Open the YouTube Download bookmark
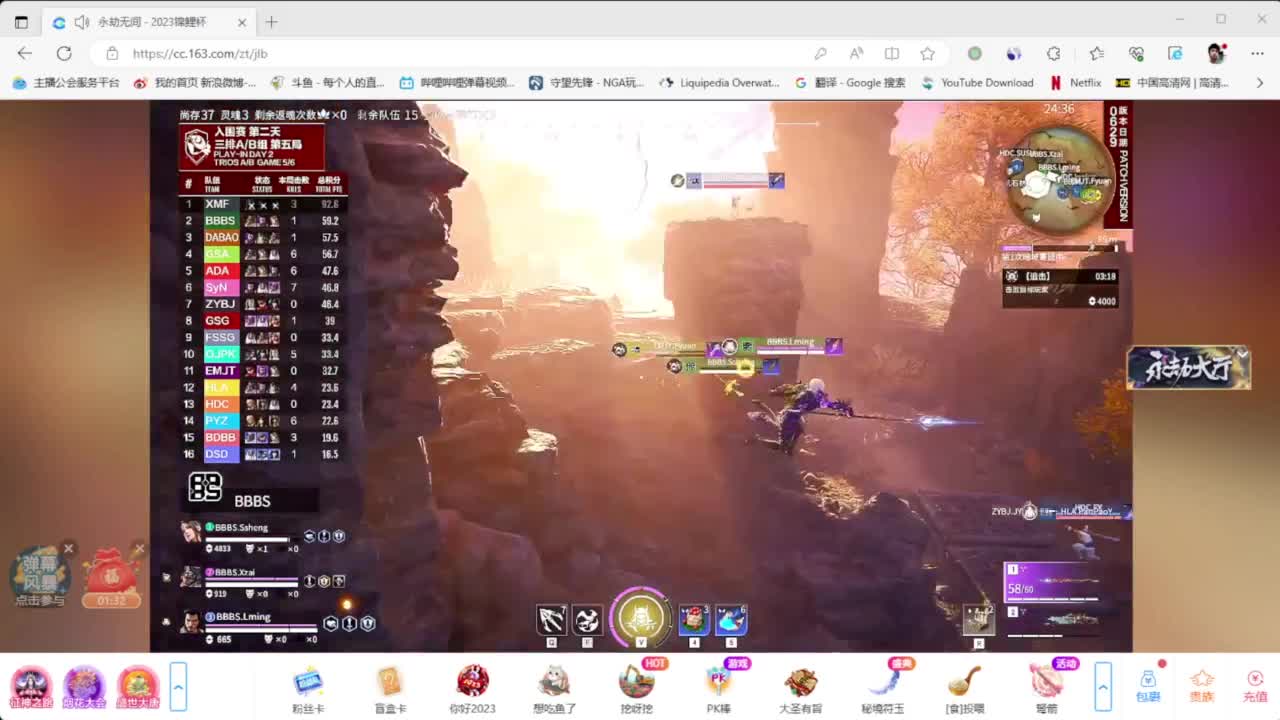 (977, 83)
